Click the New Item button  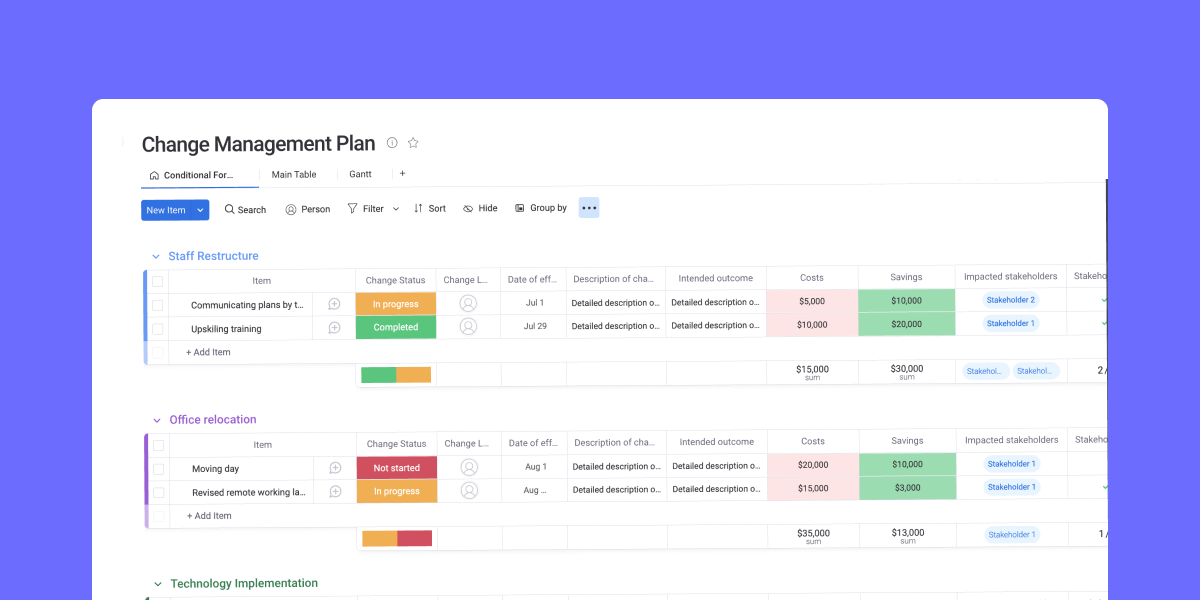pos(166,210)
